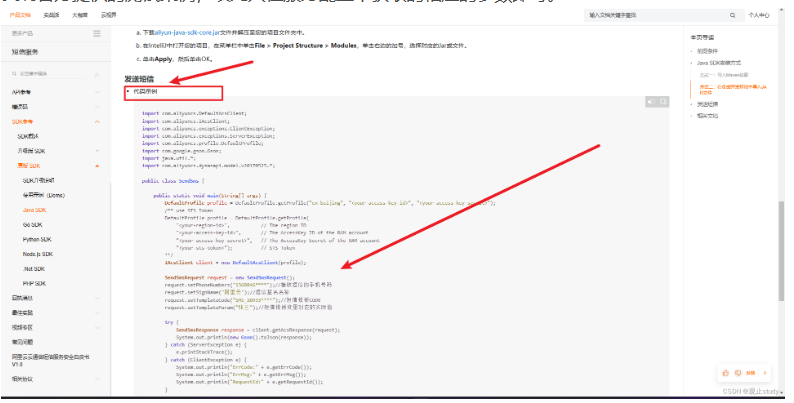The image size is (794, 403).
Task: Click the thumbs-down feedback icon
Action: (x=738, y=373)
